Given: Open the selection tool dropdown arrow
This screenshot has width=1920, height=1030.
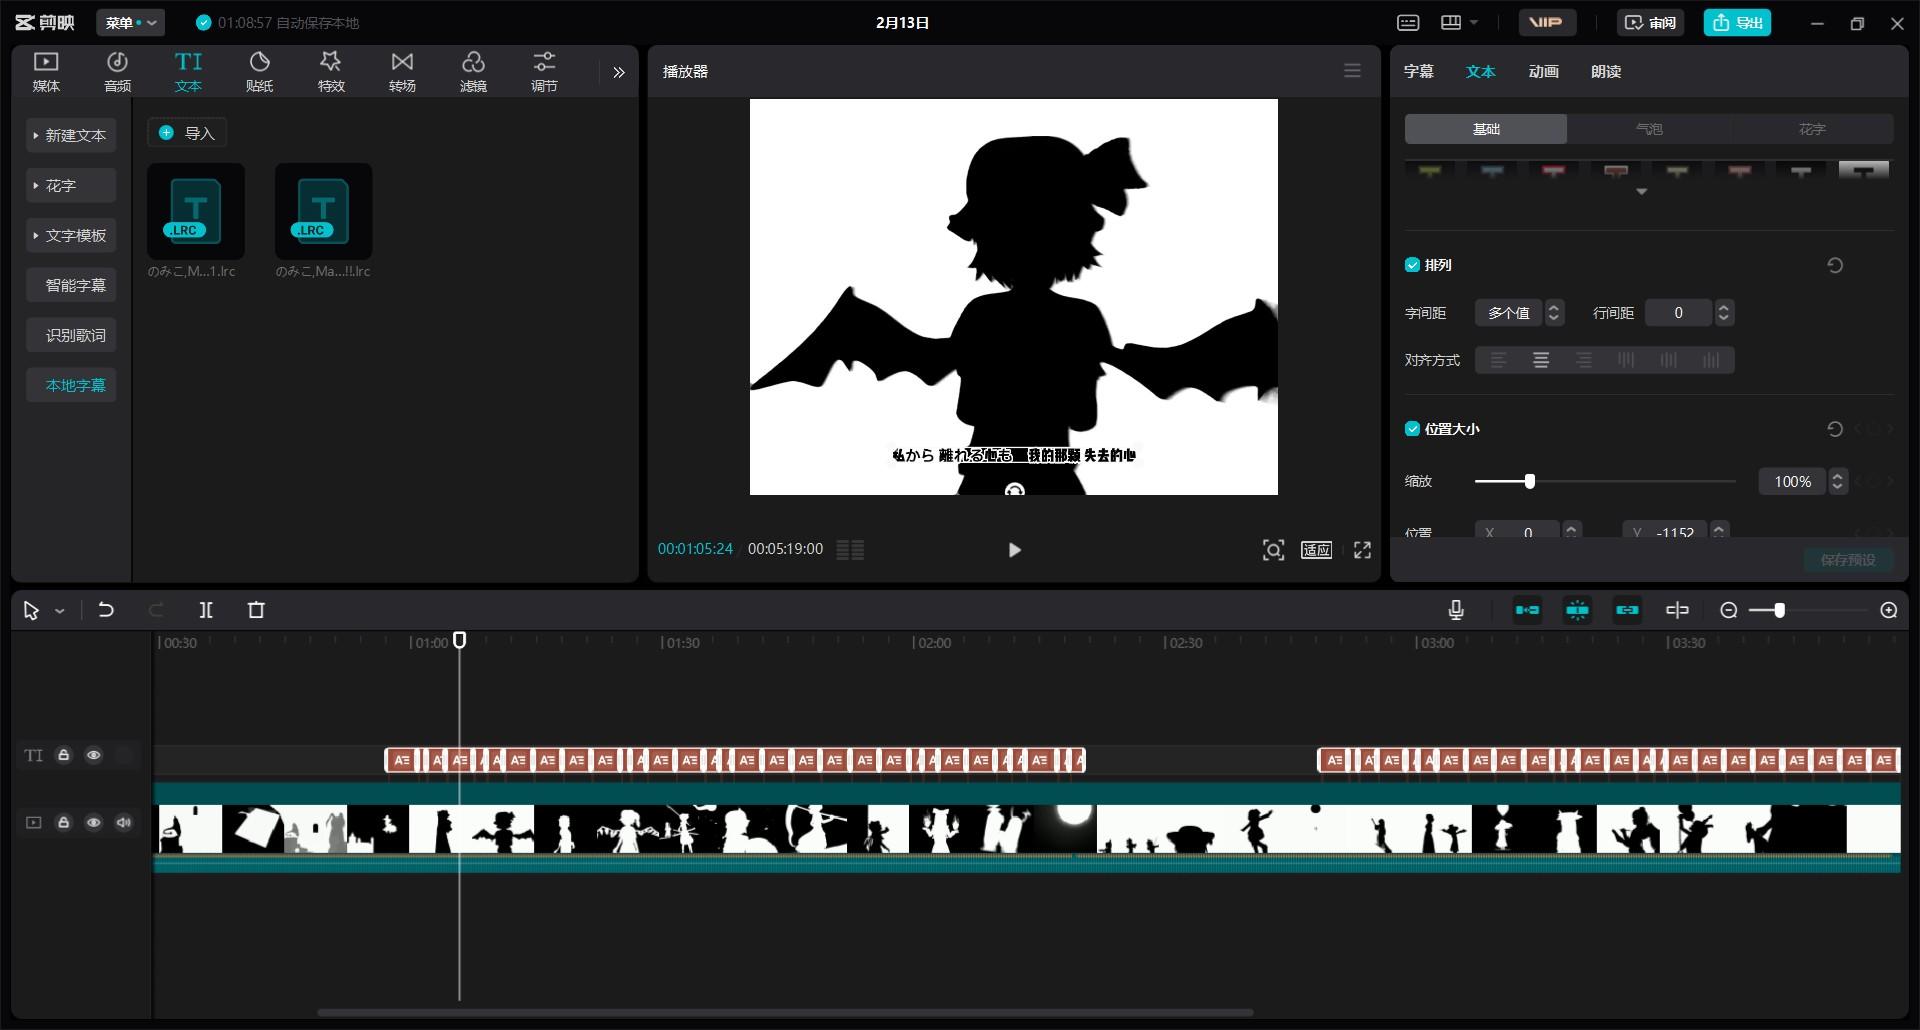Looking at the screenshot, I should click(60, 610).
